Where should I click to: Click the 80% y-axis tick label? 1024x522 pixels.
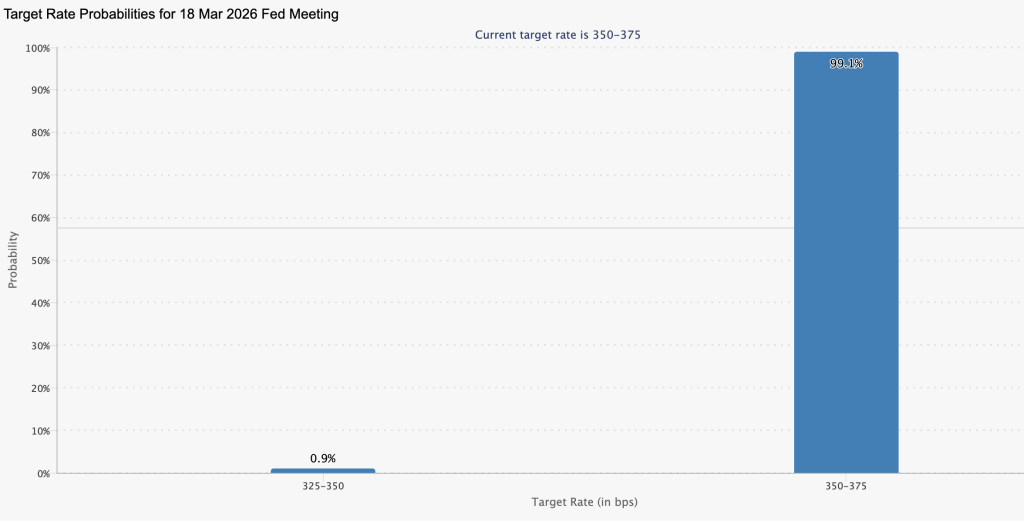pos(40,133)
